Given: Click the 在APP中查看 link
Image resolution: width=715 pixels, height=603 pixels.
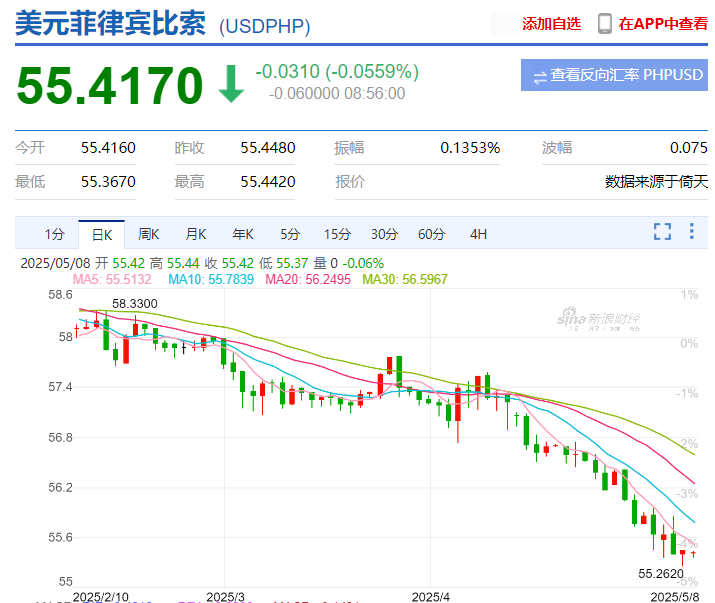Looking at the screenshot, I should (x=663, y=24).
